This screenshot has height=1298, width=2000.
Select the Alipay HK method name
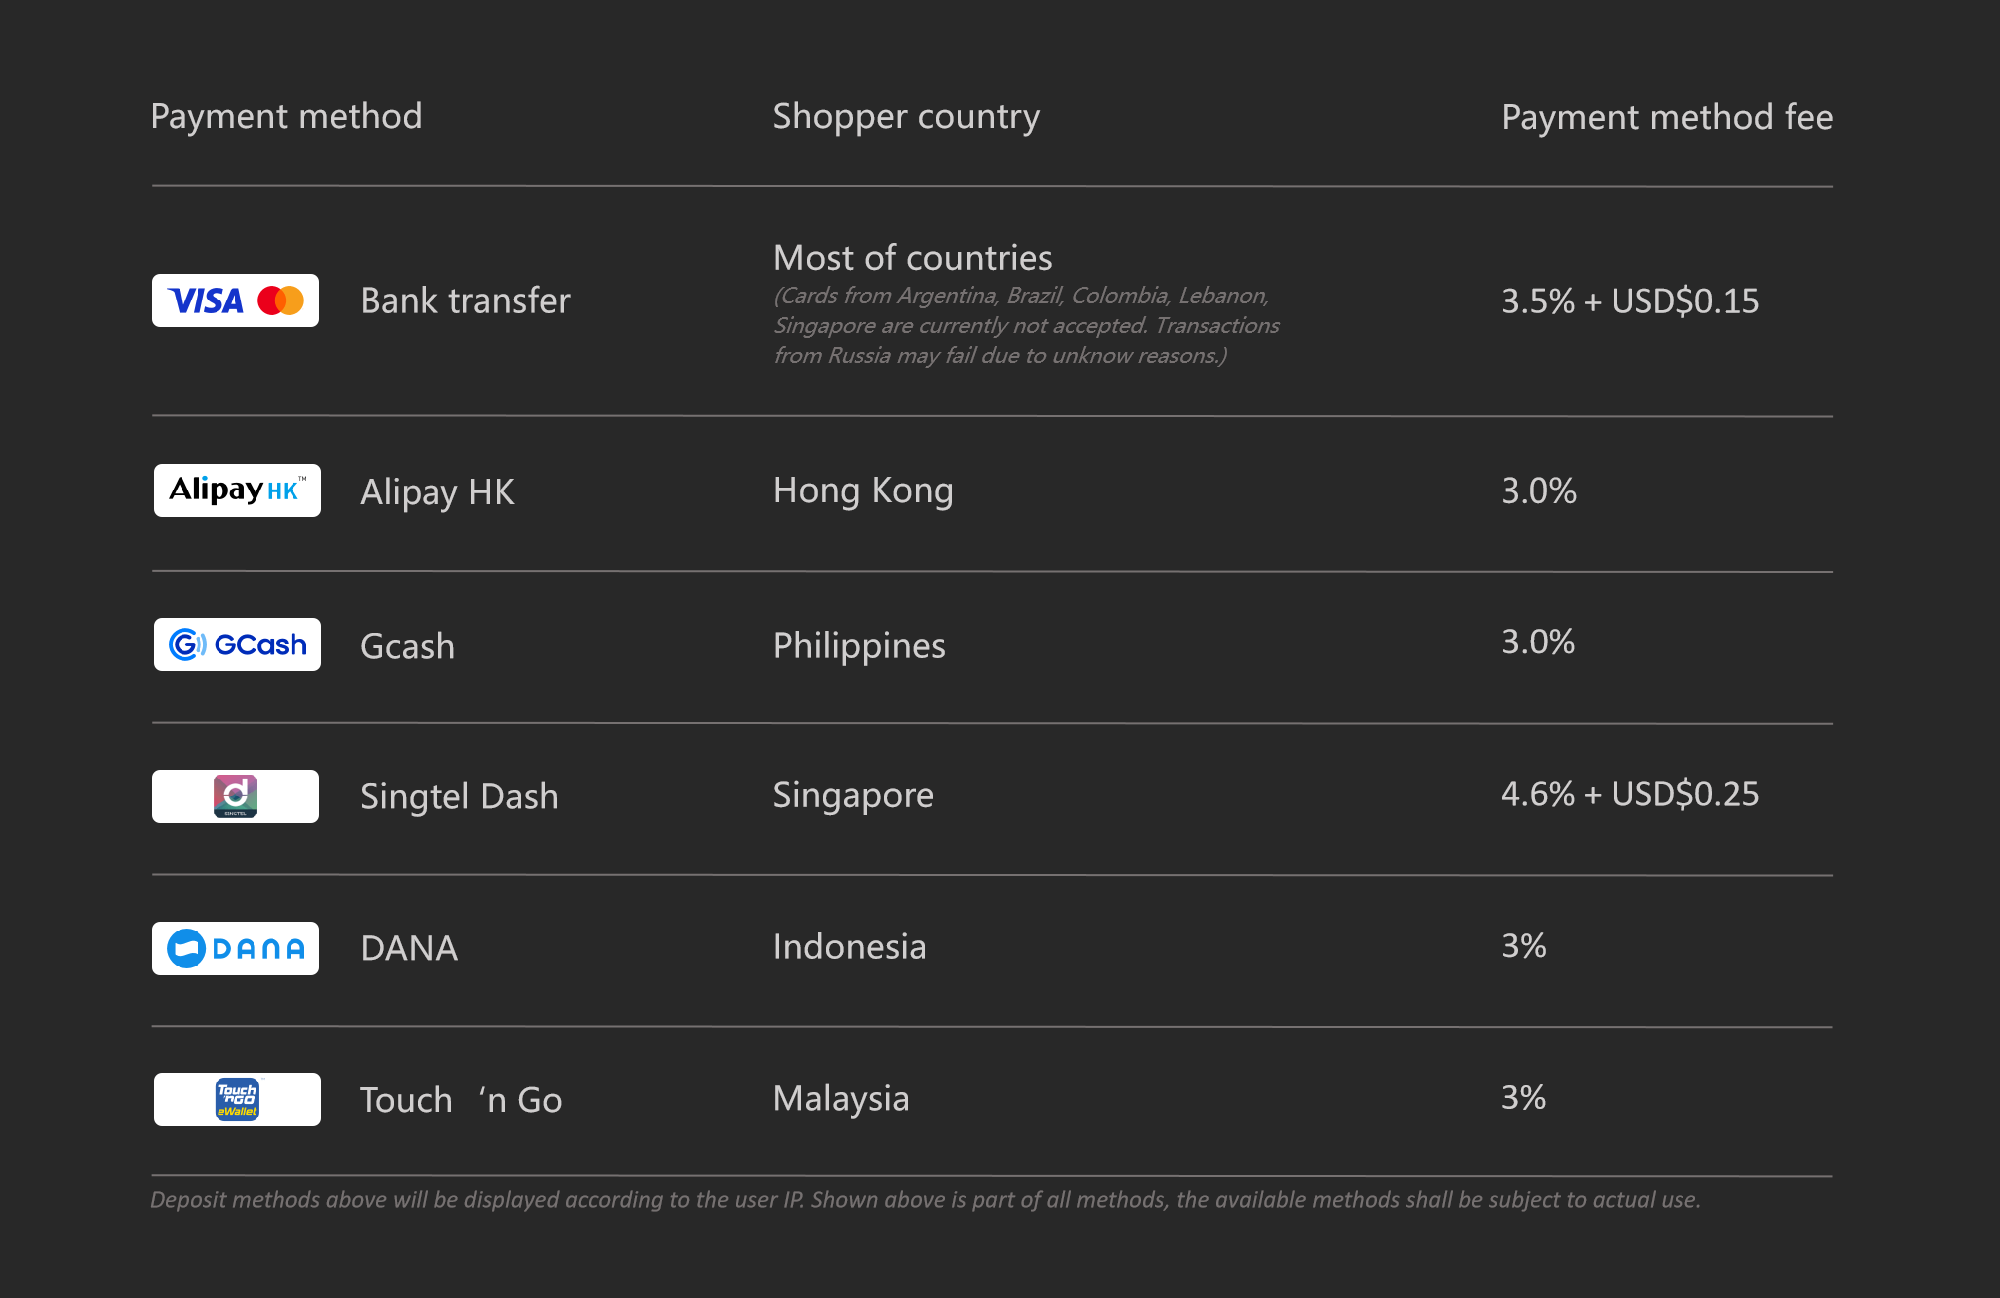click(437, 492)
